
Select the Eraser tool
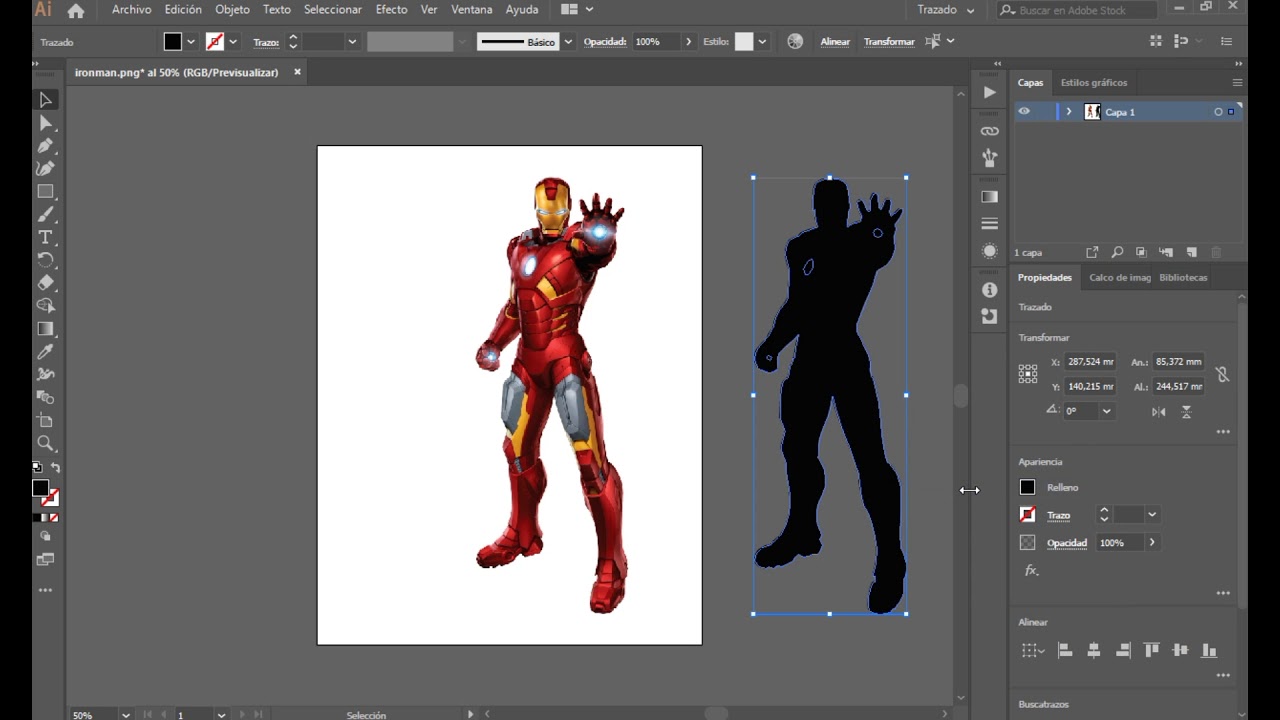[45, 283]
